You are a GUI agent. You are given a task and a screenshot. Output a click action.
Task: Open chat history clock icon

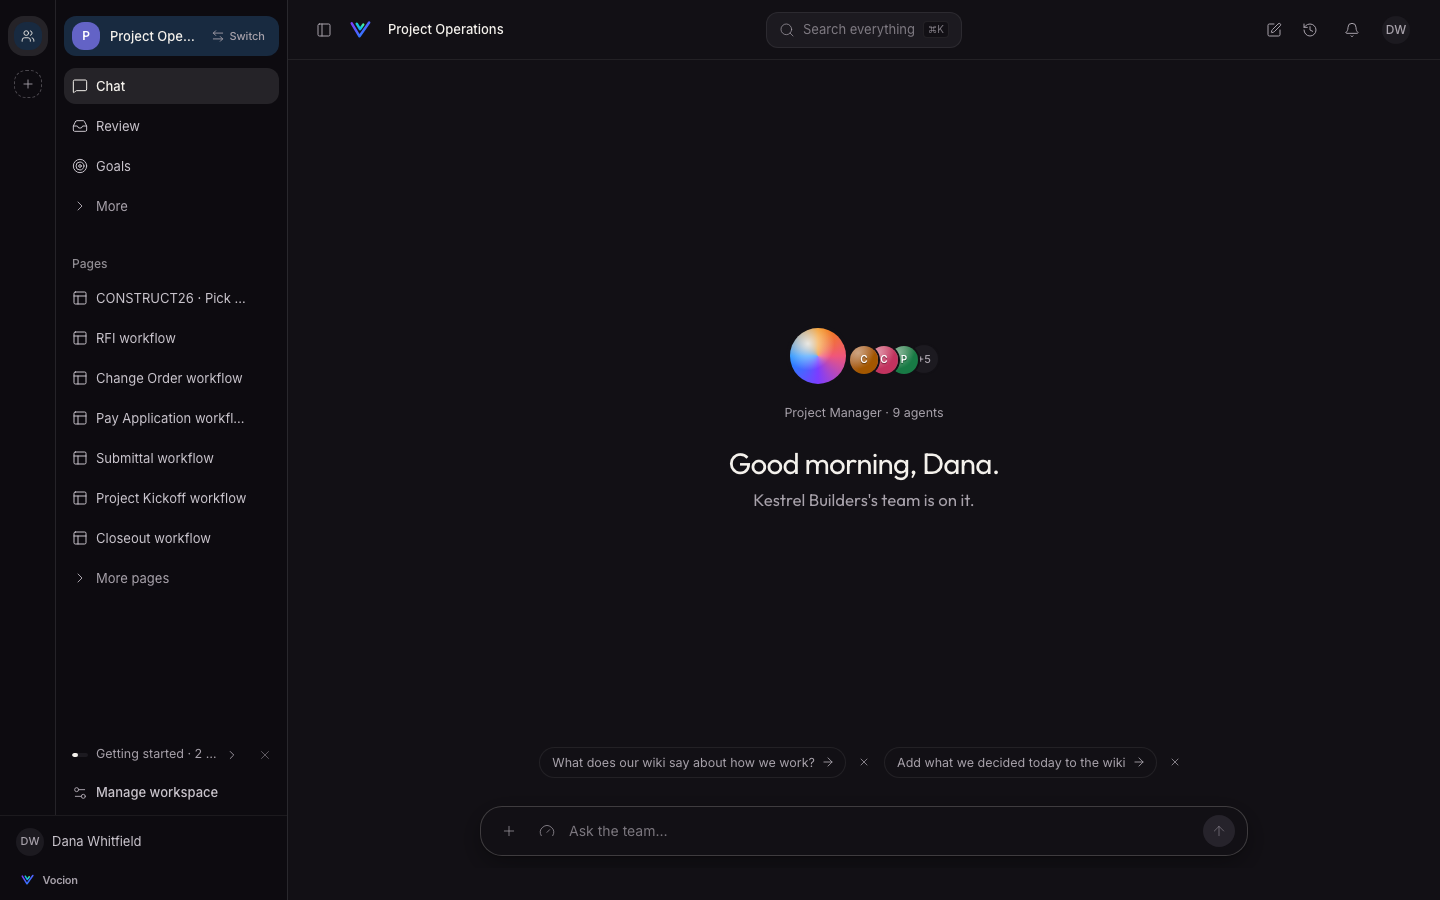(1310, 30)
